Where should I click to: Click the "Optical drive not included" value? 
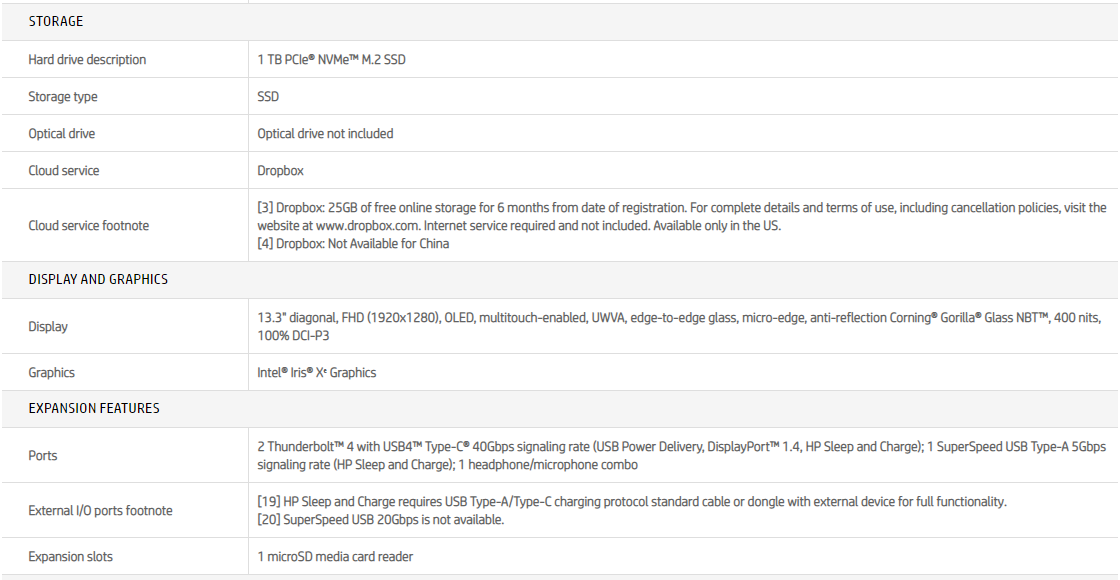325,134
